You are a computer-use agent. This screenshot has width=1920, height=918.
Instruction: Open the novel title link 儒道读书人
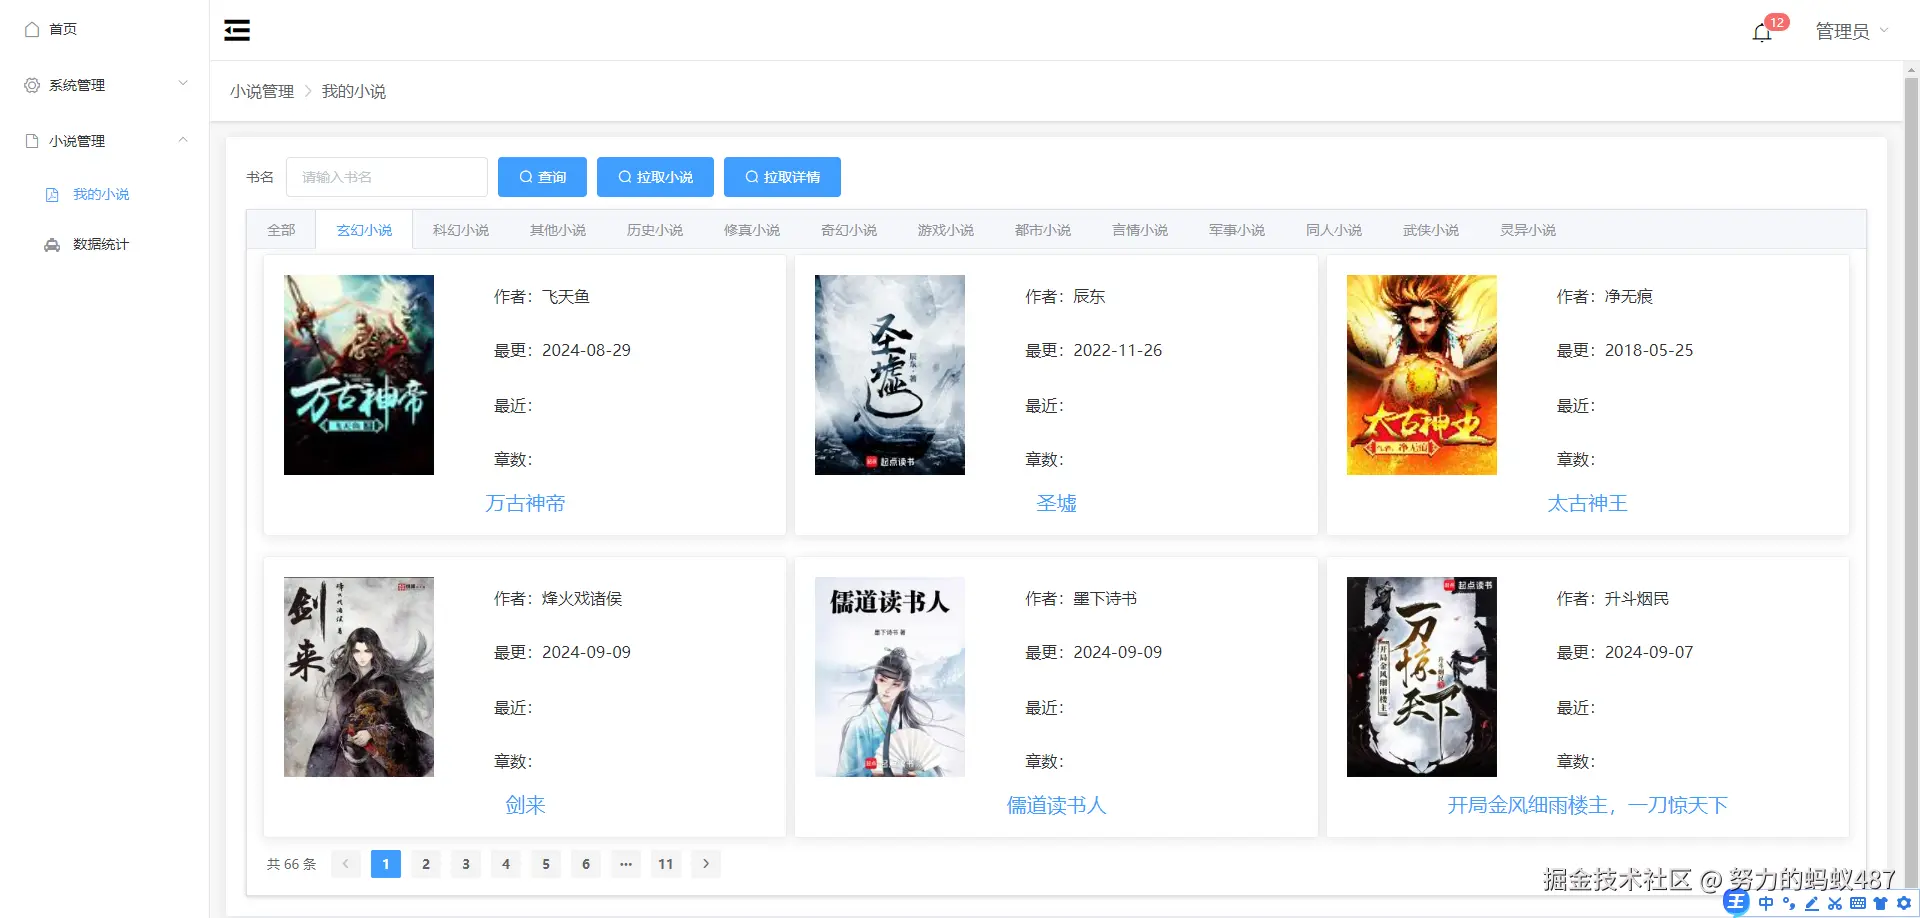[x=1056, y=805]
